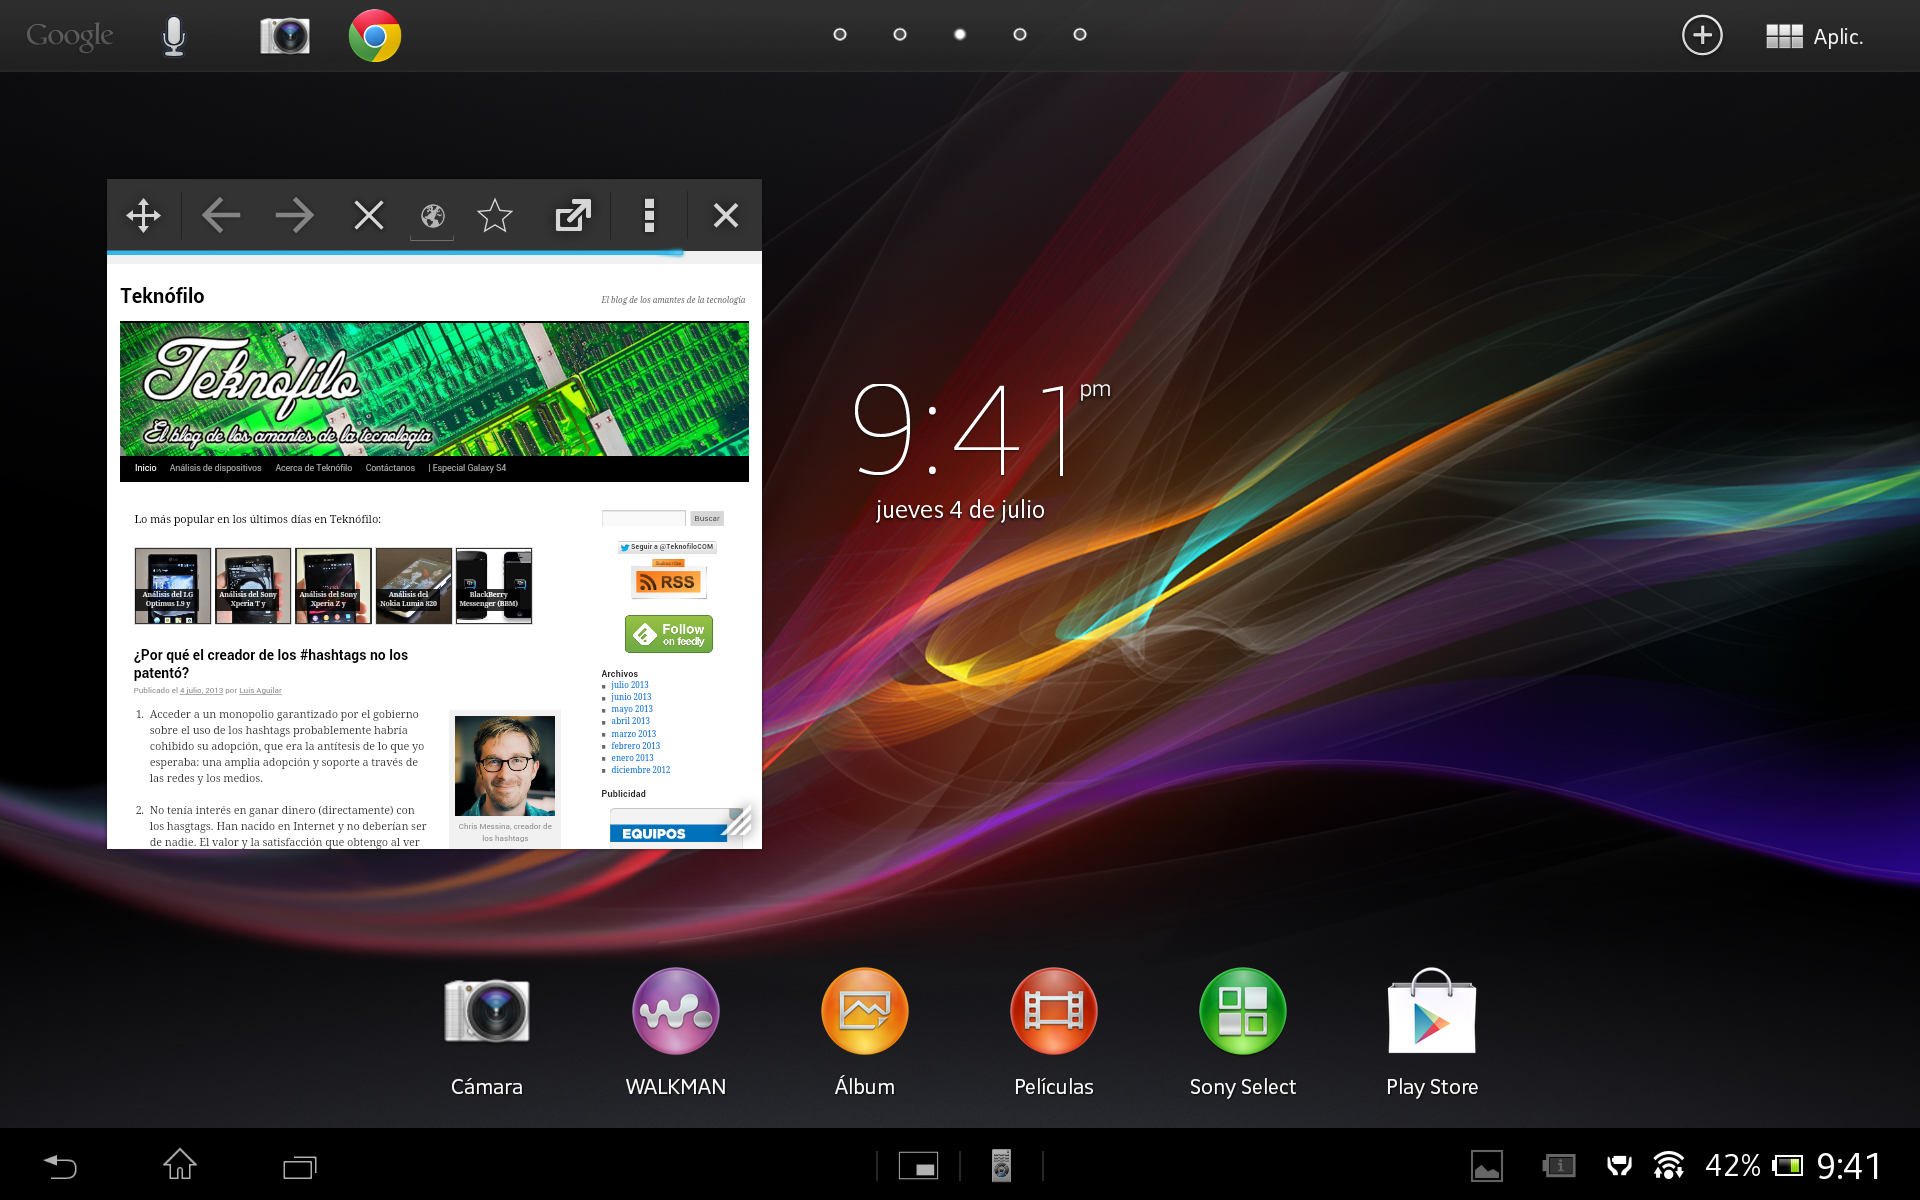This screenshot has width=1920, height=1200.
Task: Go back in the small browser window
Action: [220, 215]
